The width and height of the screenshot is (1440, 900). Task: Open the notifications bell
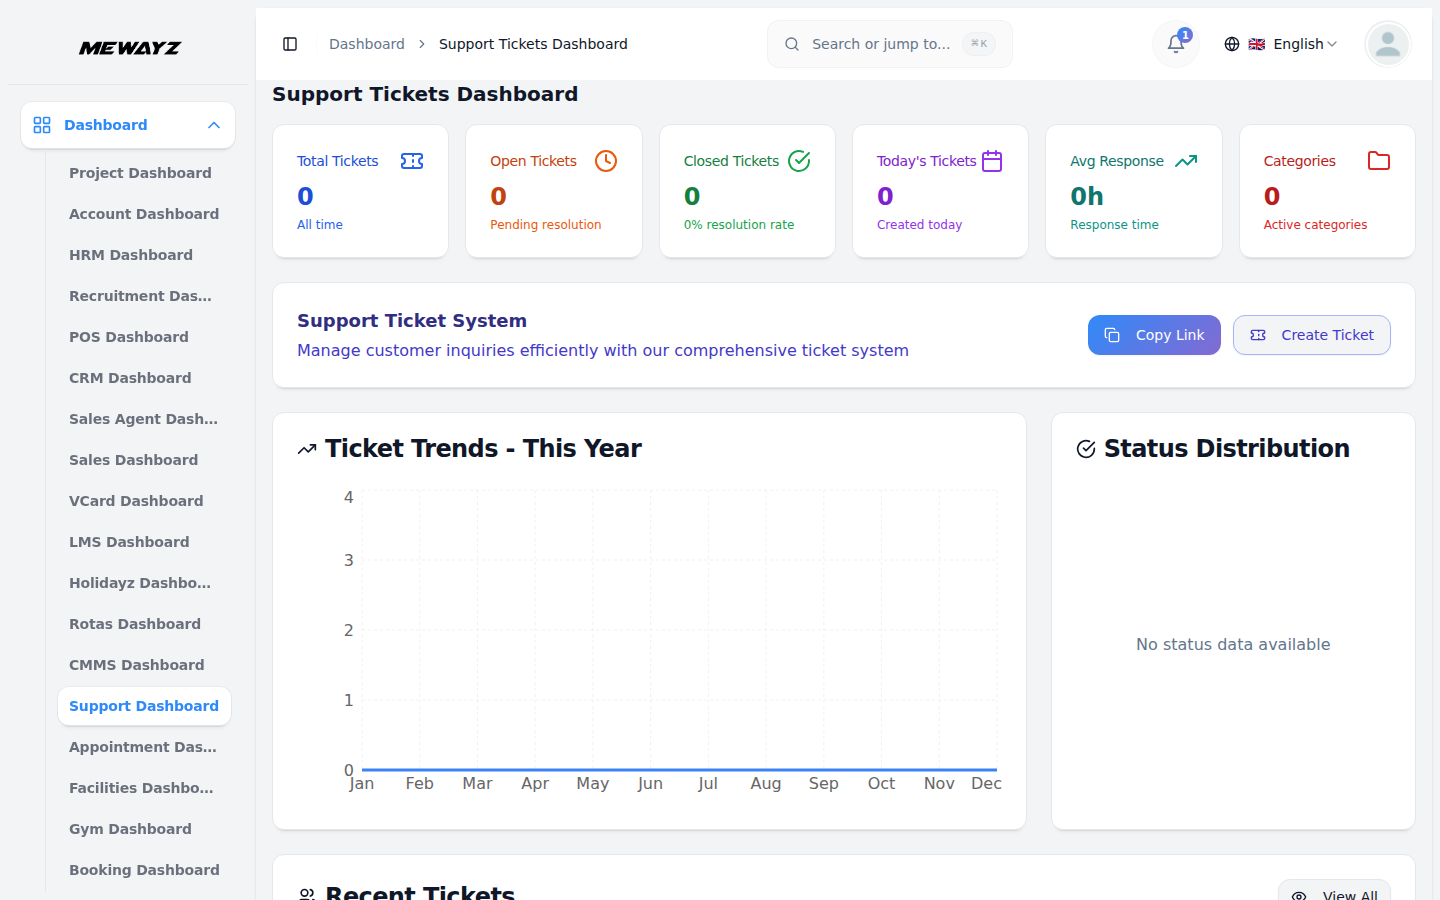tap(1175, 44)
